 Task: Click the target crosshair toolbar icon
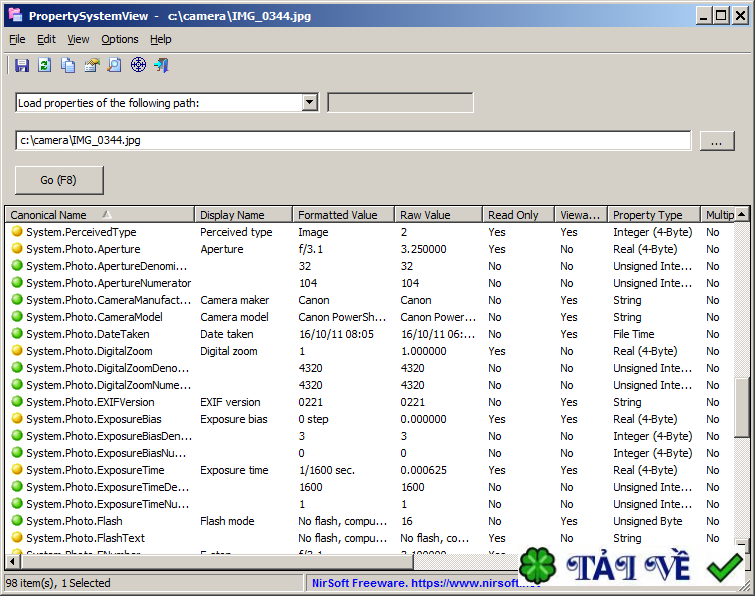pos(138,65)
